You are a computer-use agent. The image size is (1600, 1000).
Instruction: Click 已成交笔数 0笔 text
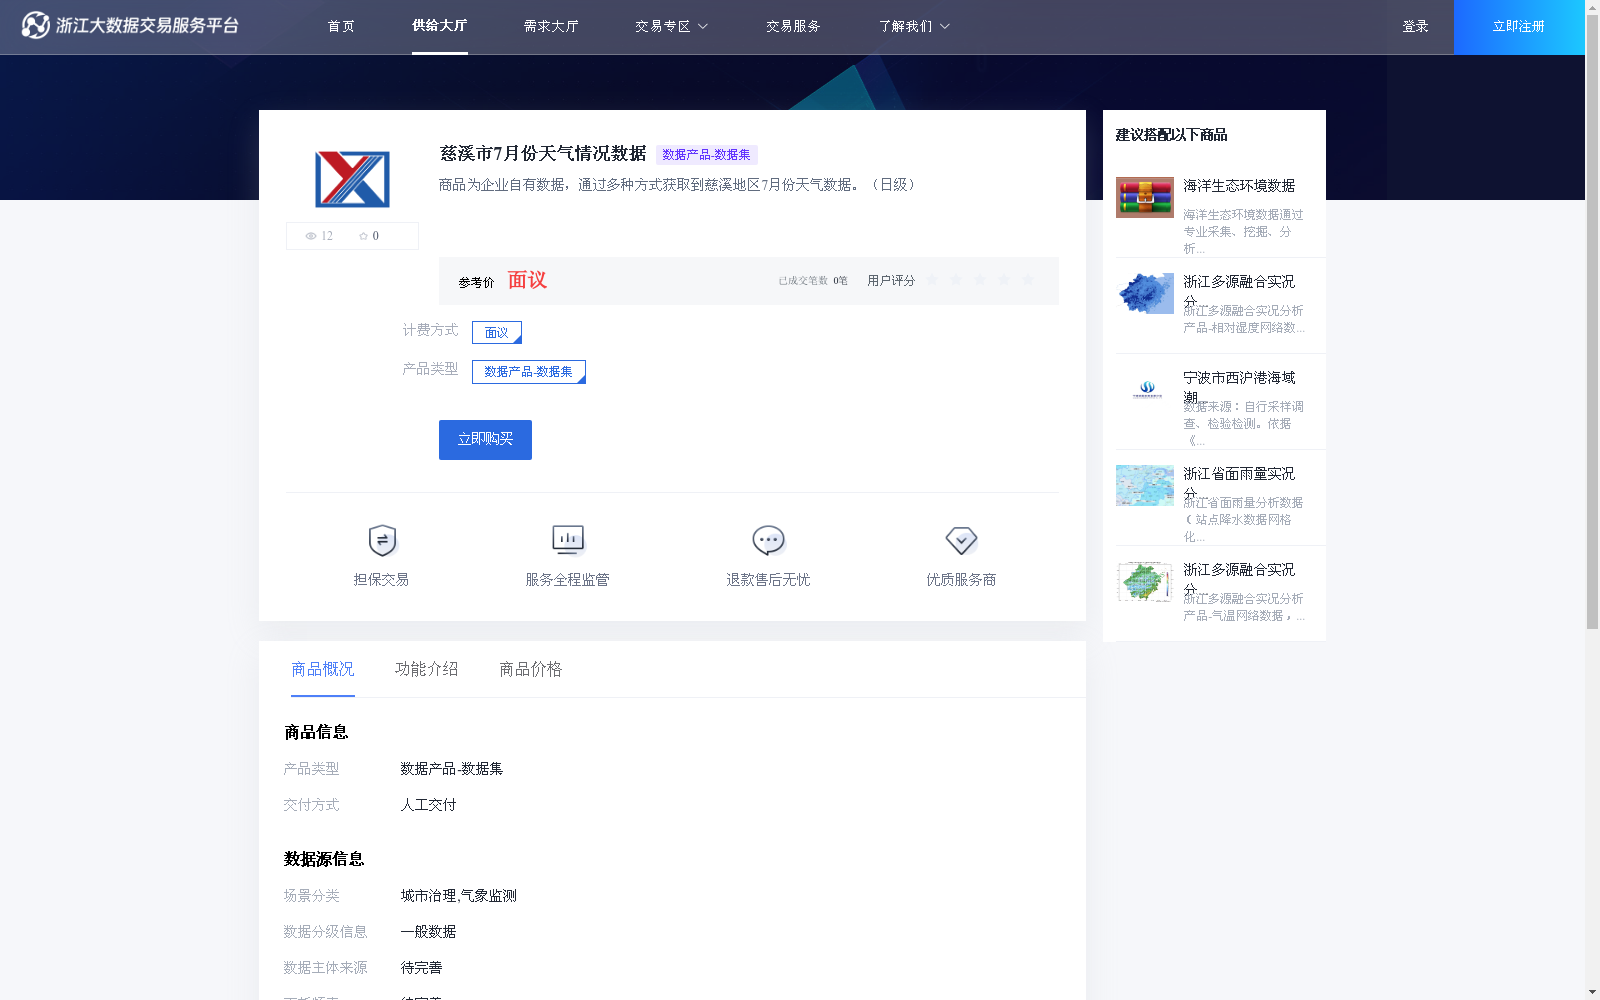pyautogui.click(x=813, y=281)
